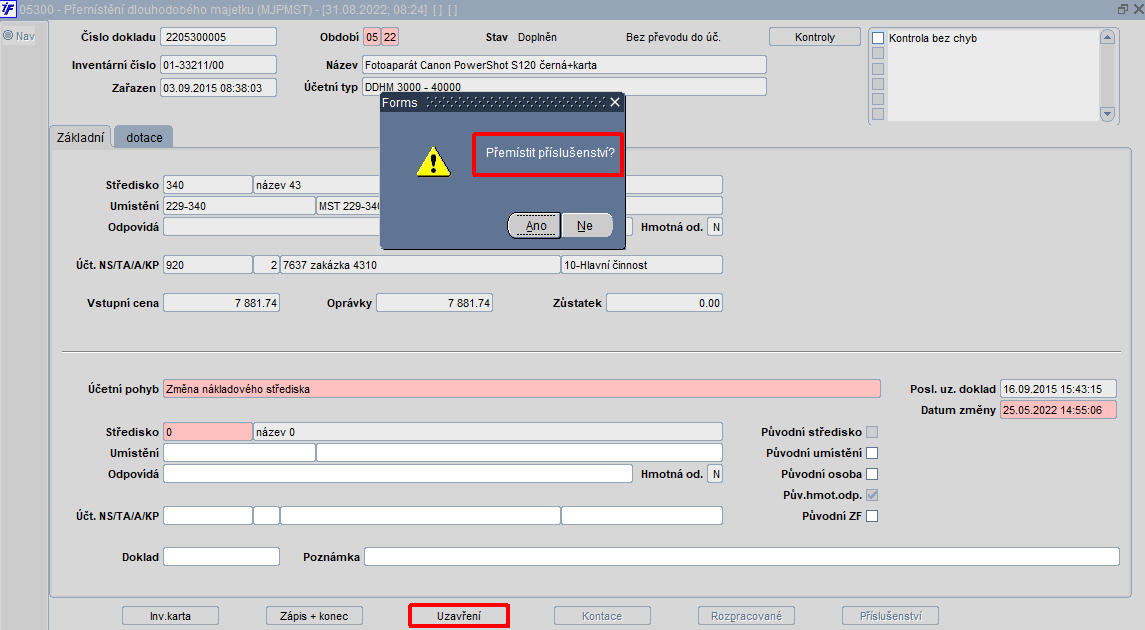Click the empty new Umístění code field

240,453
